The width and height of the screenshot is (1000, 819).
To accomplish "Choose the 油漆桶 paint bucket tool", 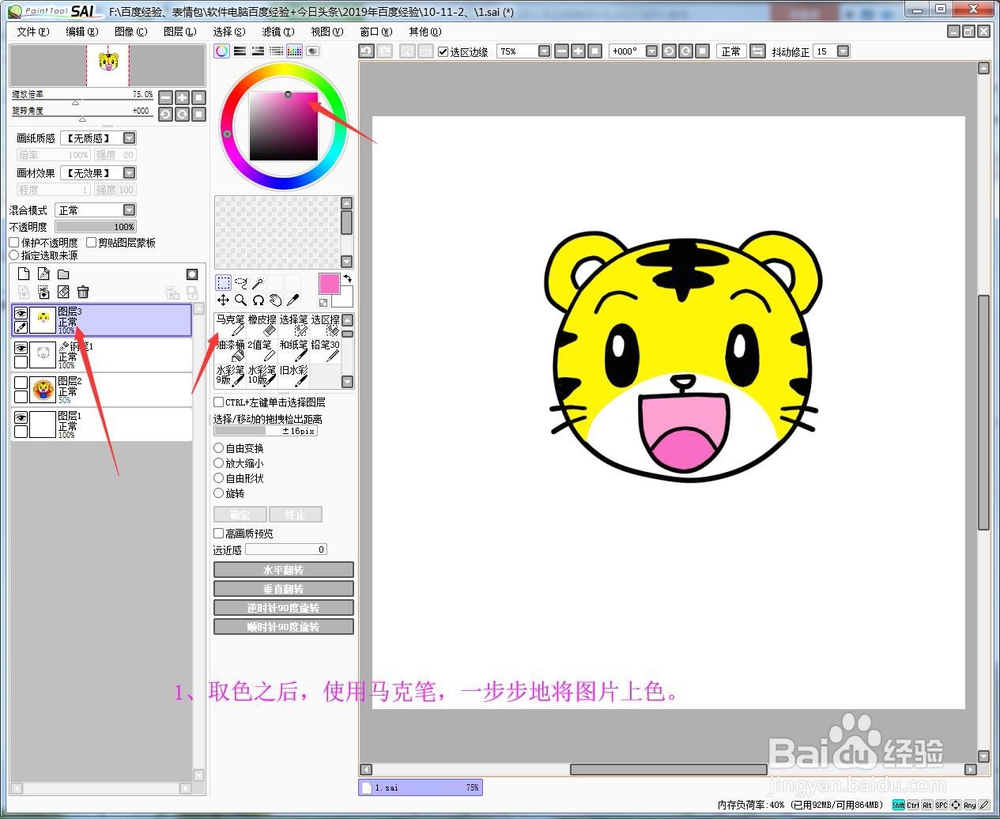I will point(230,350).
